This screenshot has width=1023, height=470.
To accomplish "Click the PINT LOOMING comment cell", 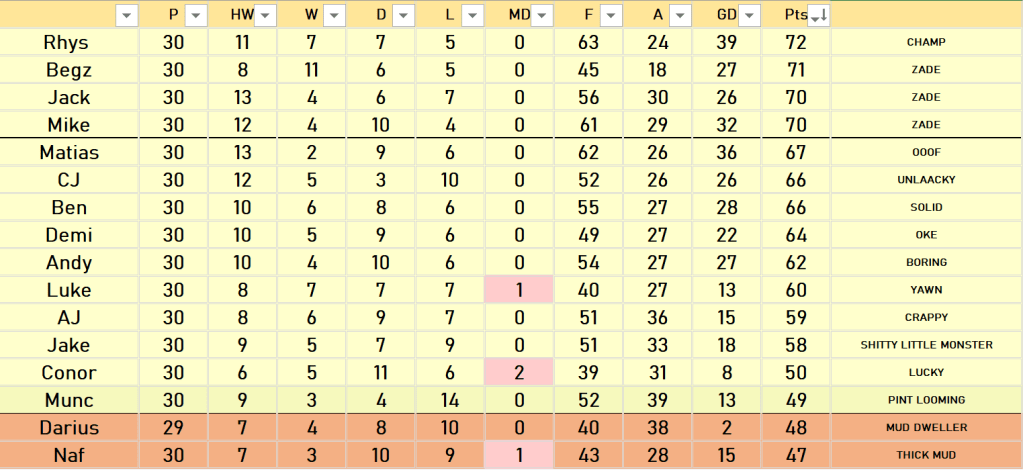I will (926, 400).
